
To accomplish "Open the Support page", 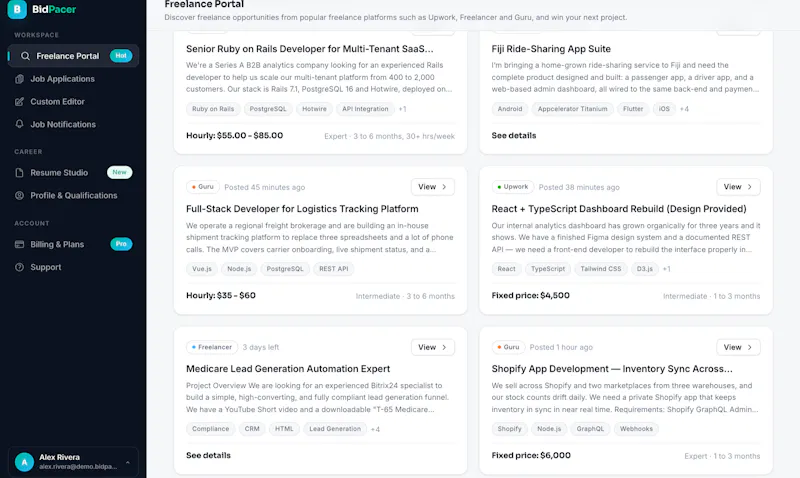I will [x=73, y=267].
